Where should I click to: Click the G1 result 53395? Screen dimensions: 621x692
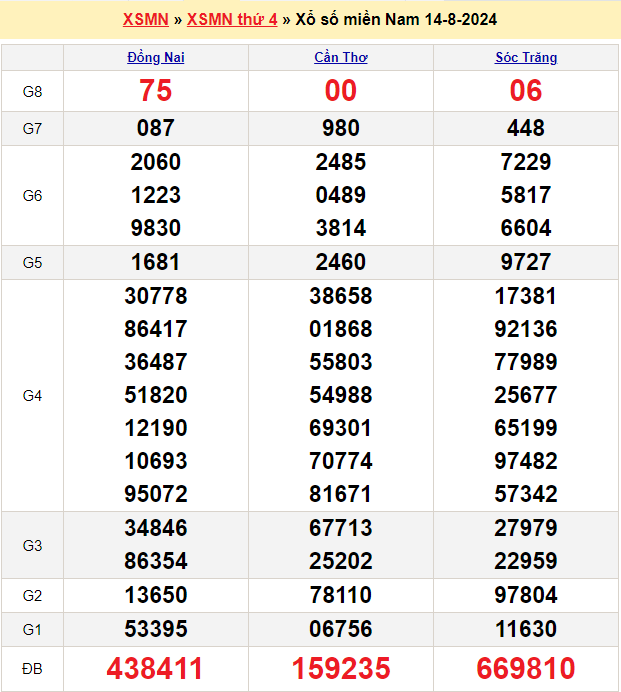pos(156,629)
